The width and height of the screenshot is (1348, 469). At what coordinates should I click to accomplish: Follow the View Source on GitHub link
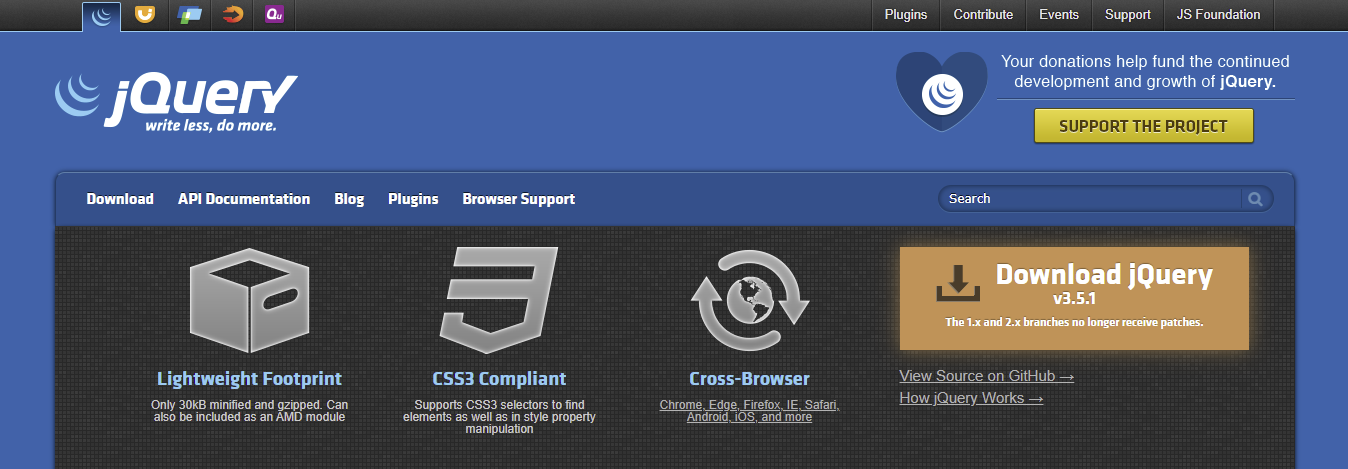pos(986,376)
